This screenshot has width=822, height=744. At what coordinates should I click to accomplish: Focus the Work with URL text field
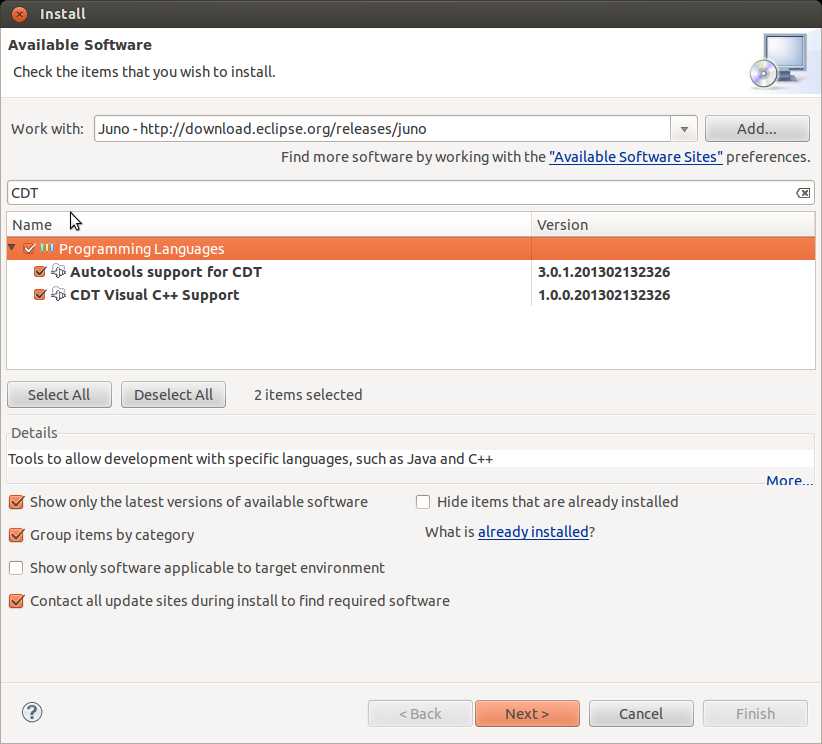click(x=382, y=128)
